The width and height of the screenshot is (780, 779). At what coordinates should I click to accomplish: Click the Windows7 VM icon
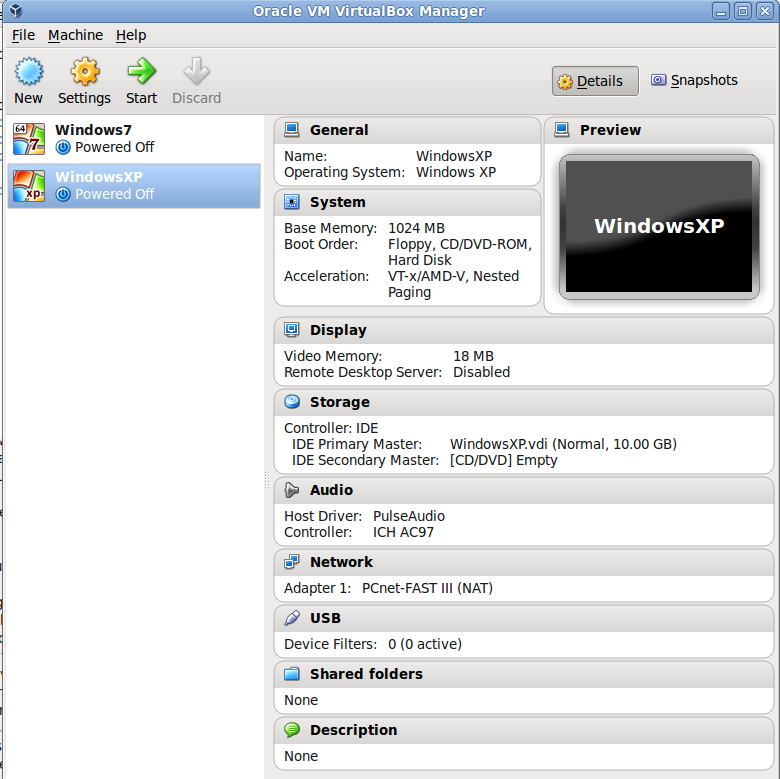pyautogui.click(x=29, y=139)
